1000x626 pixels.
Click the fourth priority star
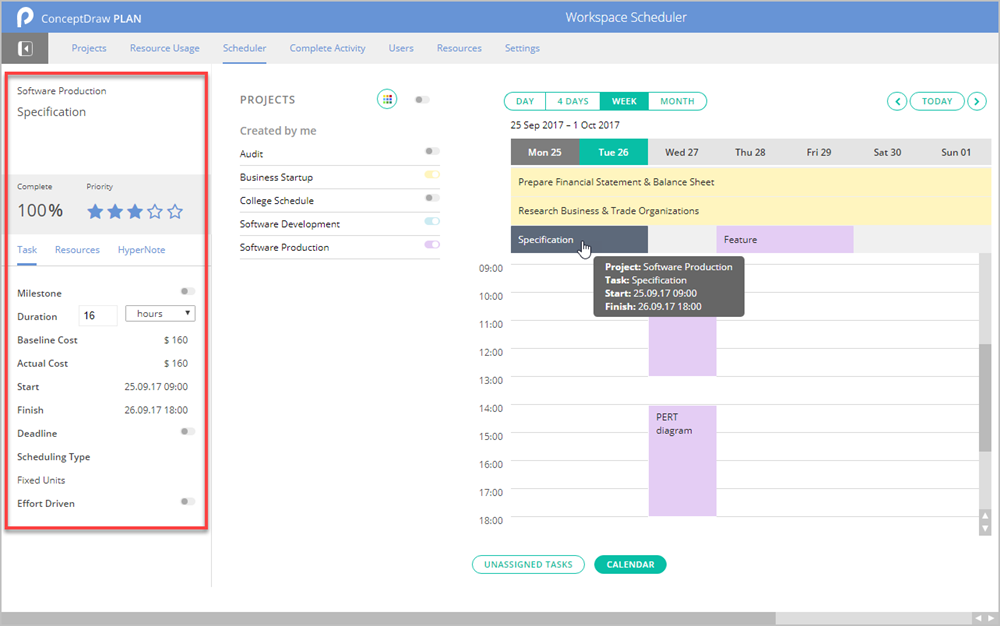[153, 212]
